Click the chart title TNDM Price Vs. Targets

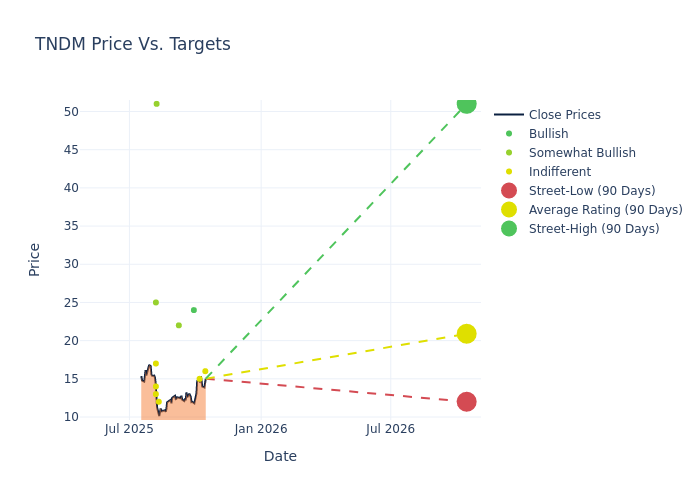pos(133,45)
